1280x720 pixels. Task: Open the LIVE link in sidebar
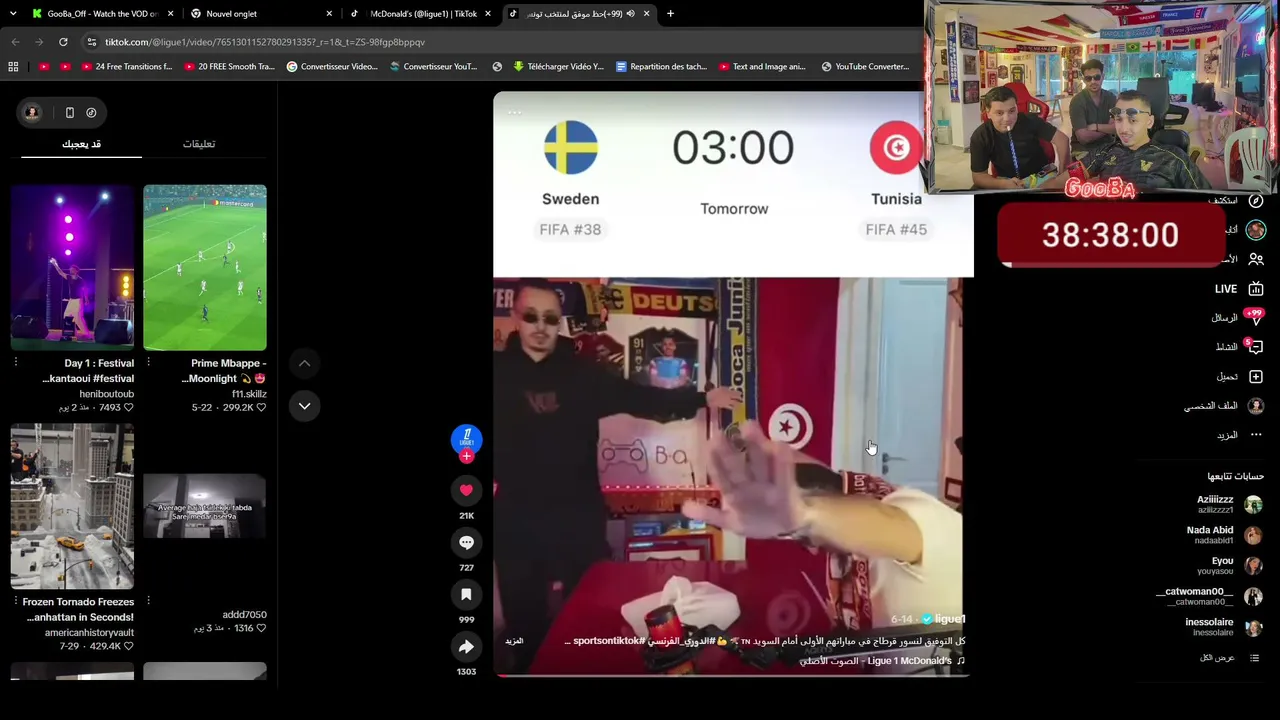(x=1225, y=289)
